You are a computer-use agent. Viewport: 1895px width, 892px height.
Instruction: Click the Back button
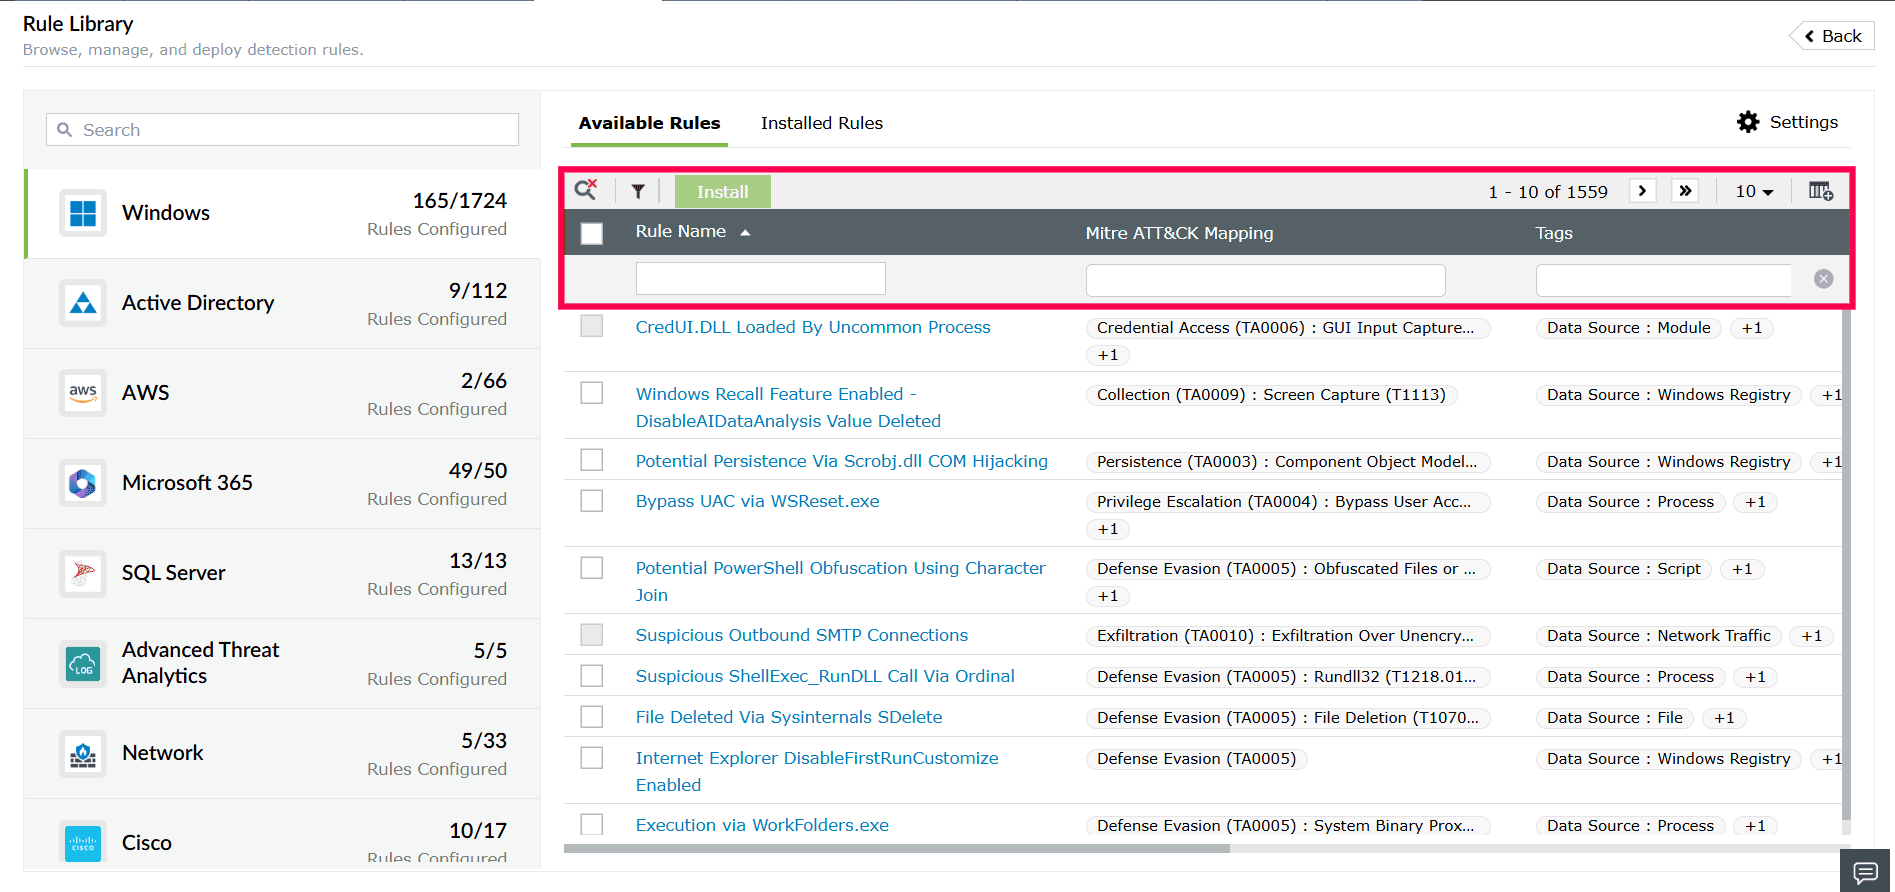point(1833,36)
